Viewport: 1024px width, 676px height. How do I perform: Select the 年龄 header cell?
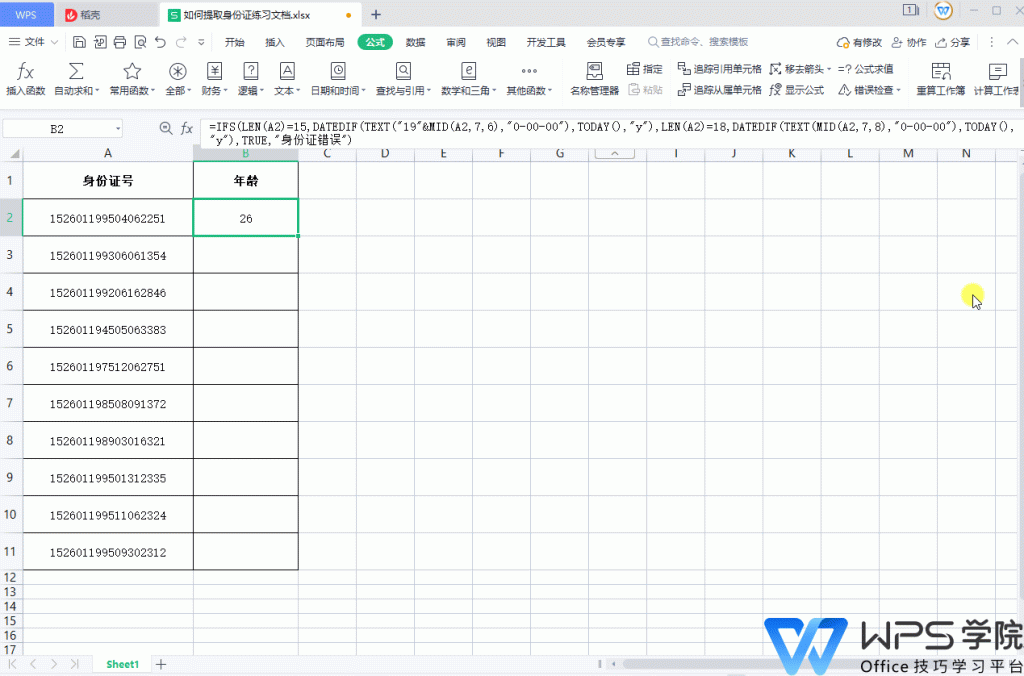[x=246, y=181]
